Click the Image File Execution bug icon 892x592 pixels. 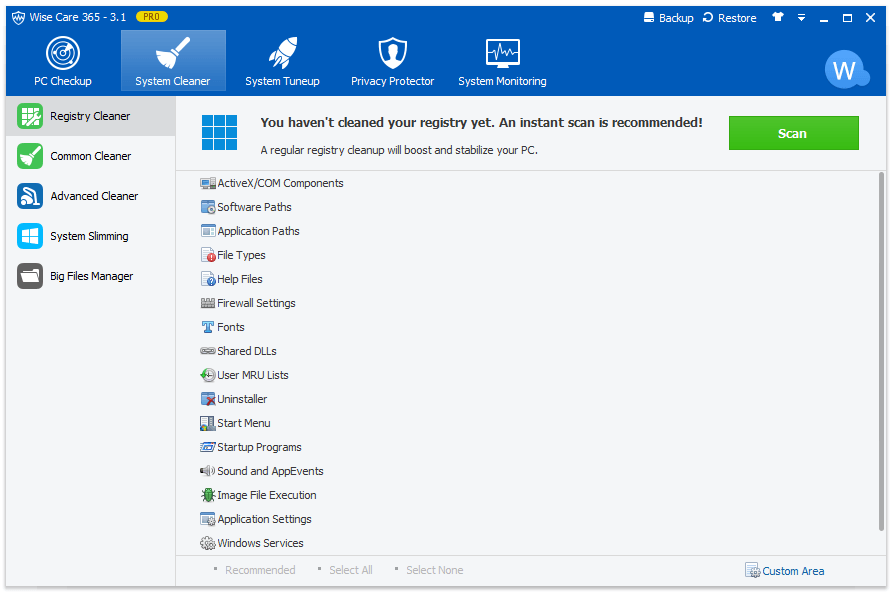[208, 495]
